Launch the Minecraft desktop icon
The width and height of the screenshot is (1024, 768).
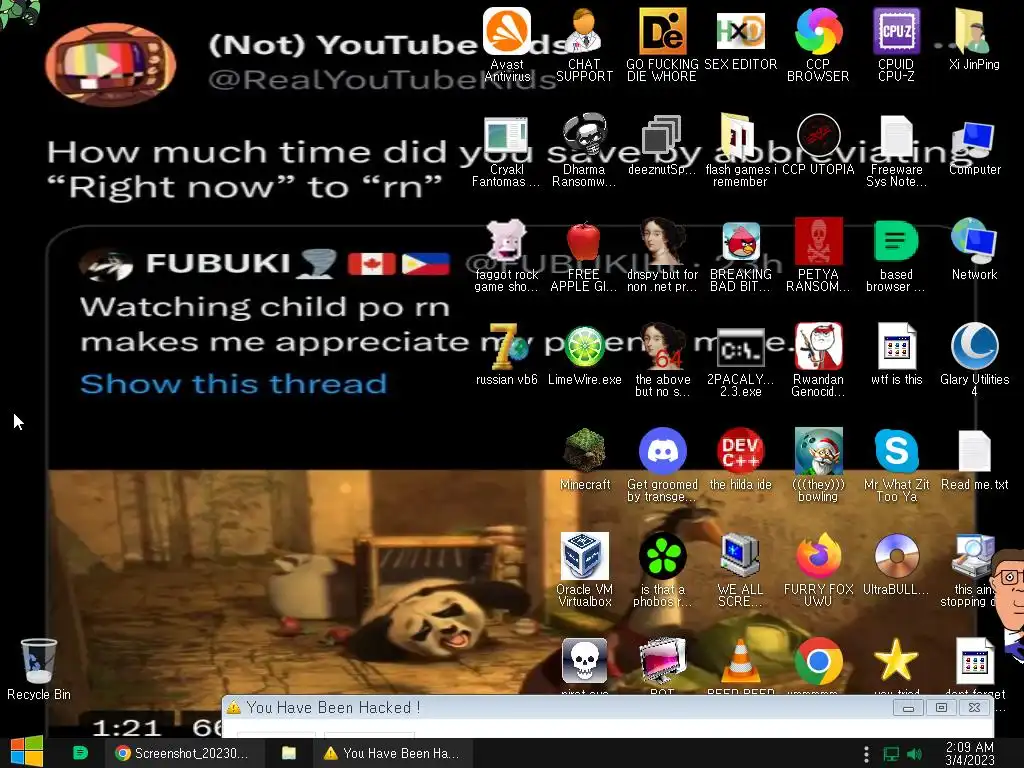[584, 460]
